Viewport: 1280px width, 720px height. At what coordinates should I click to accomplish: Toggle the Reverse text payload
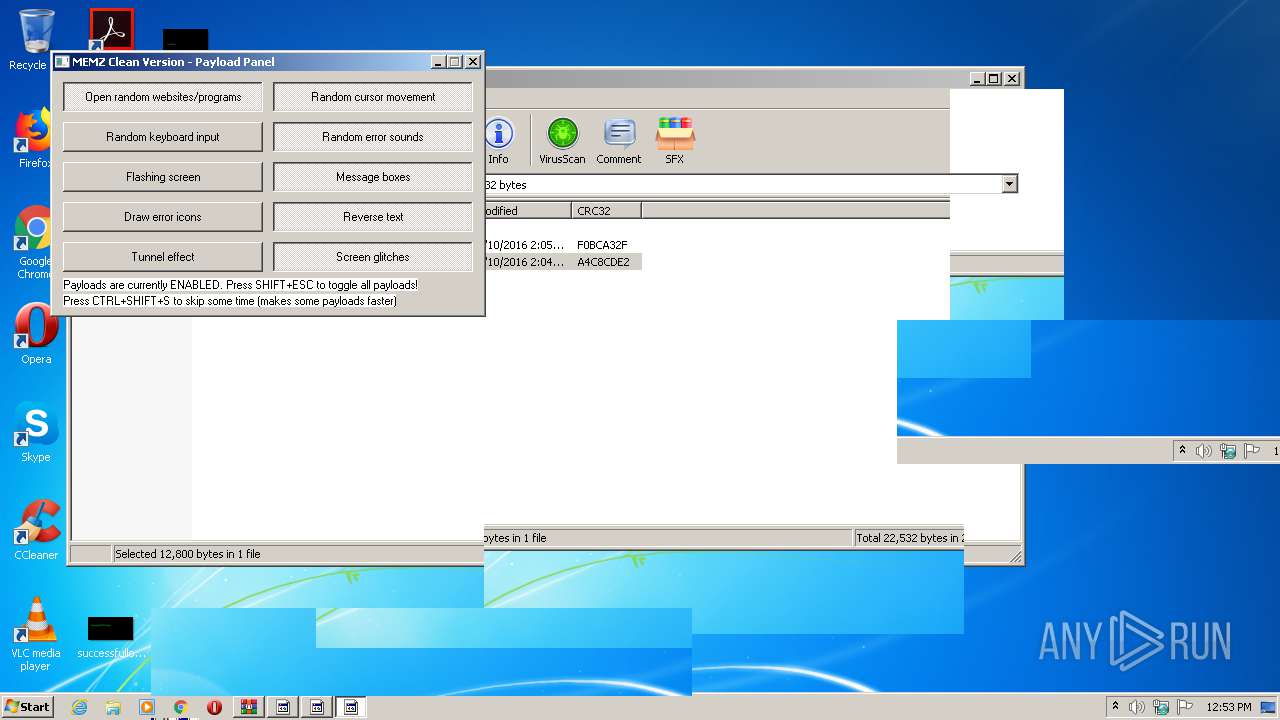point(373,217)
